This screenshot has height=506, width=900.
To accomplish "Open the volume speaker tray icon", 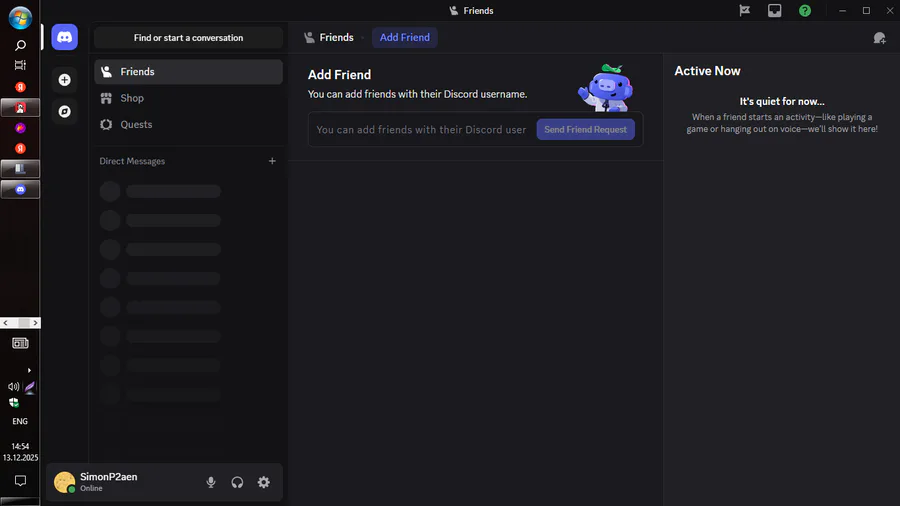I will pos(13,387).
